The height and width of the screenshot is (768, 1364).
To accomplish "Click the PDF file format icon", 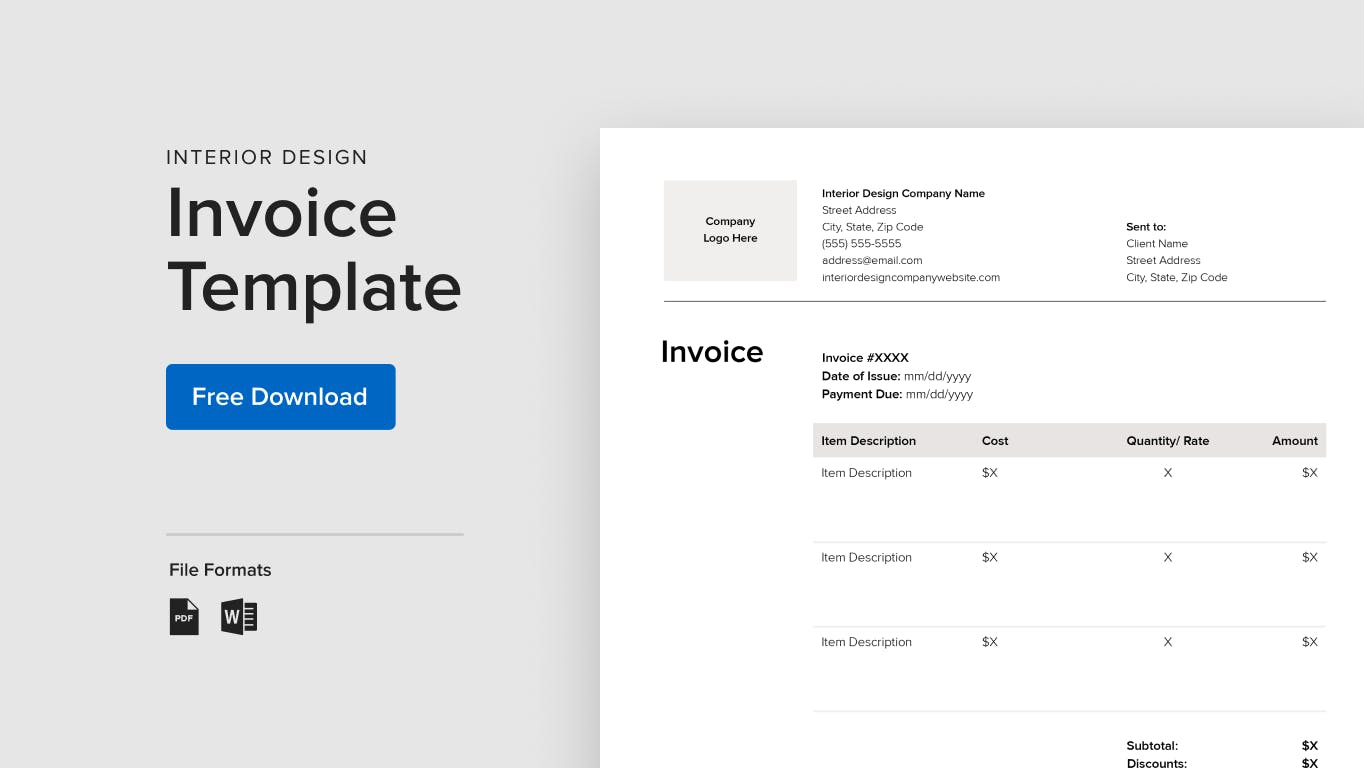I will click(x=184, y=616).
